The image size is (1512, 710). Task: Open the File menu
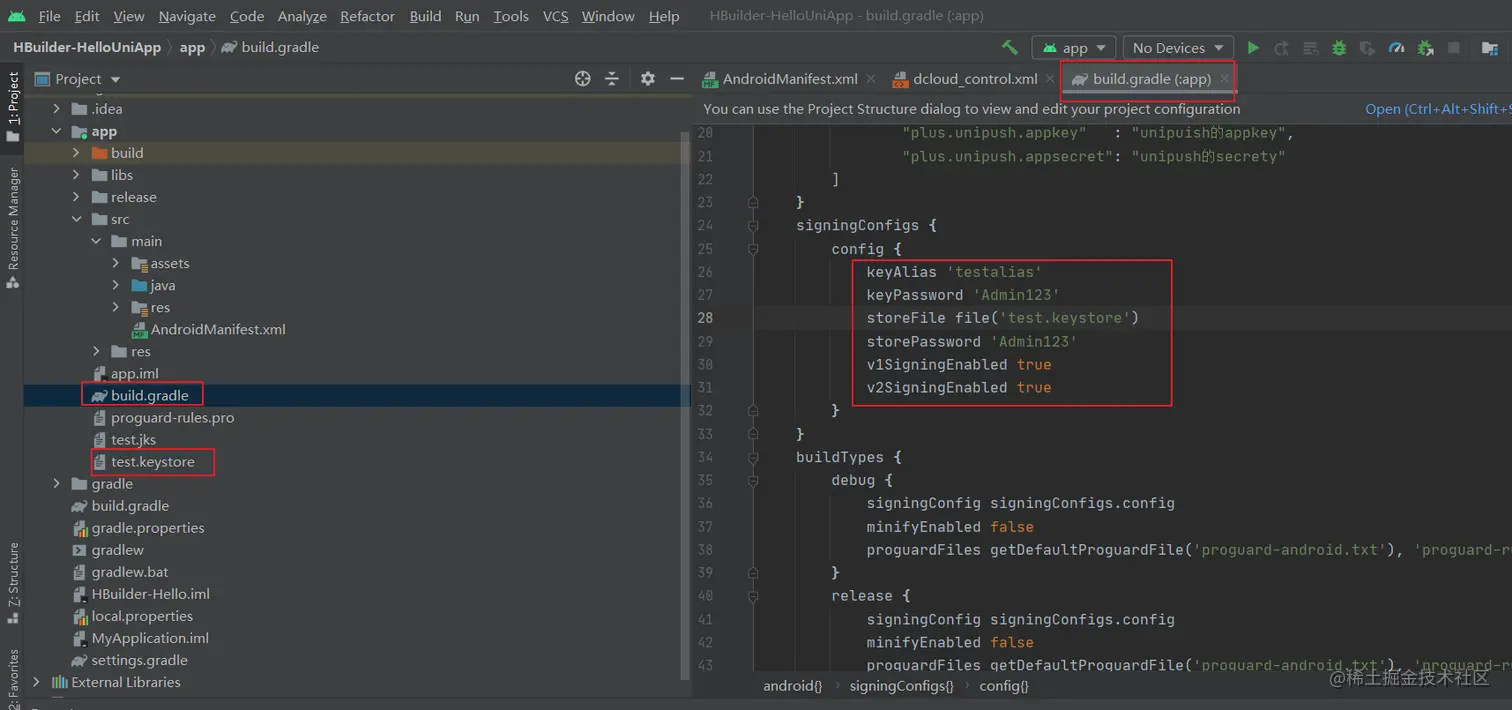coord(49,16)
